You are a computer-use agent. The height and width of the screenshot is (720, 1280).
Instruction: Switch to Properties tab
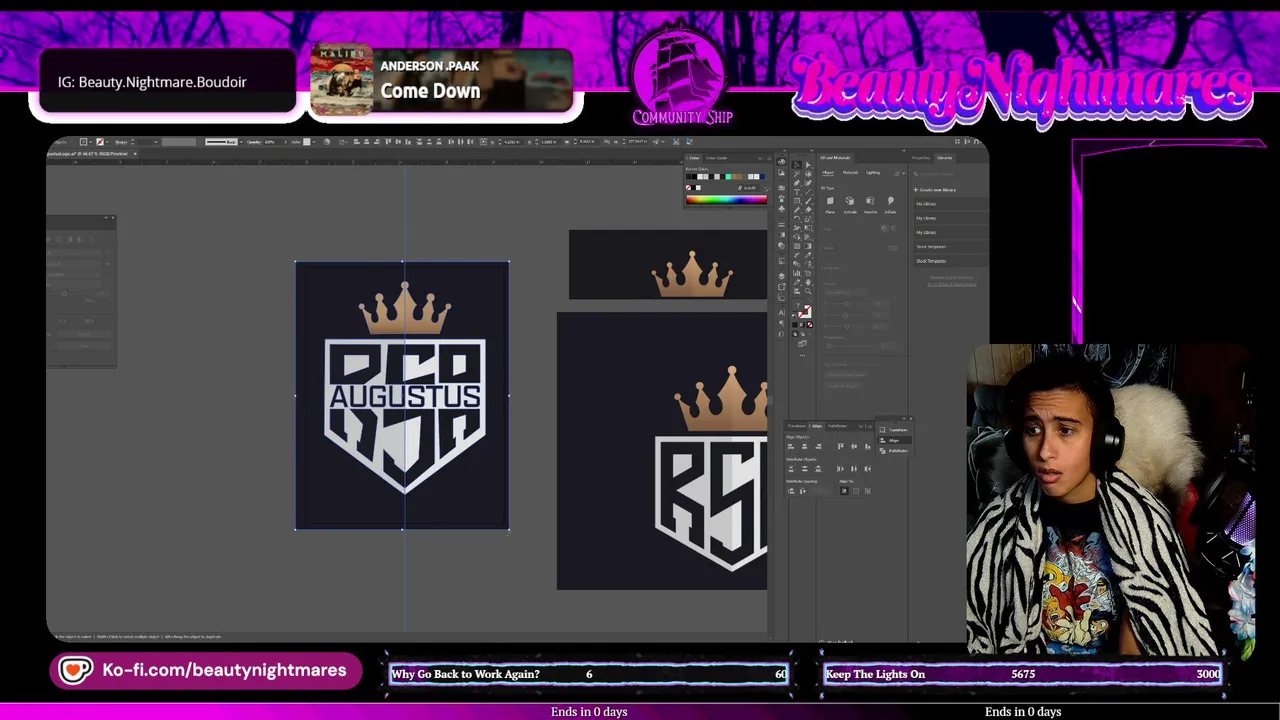pos(921,158)
